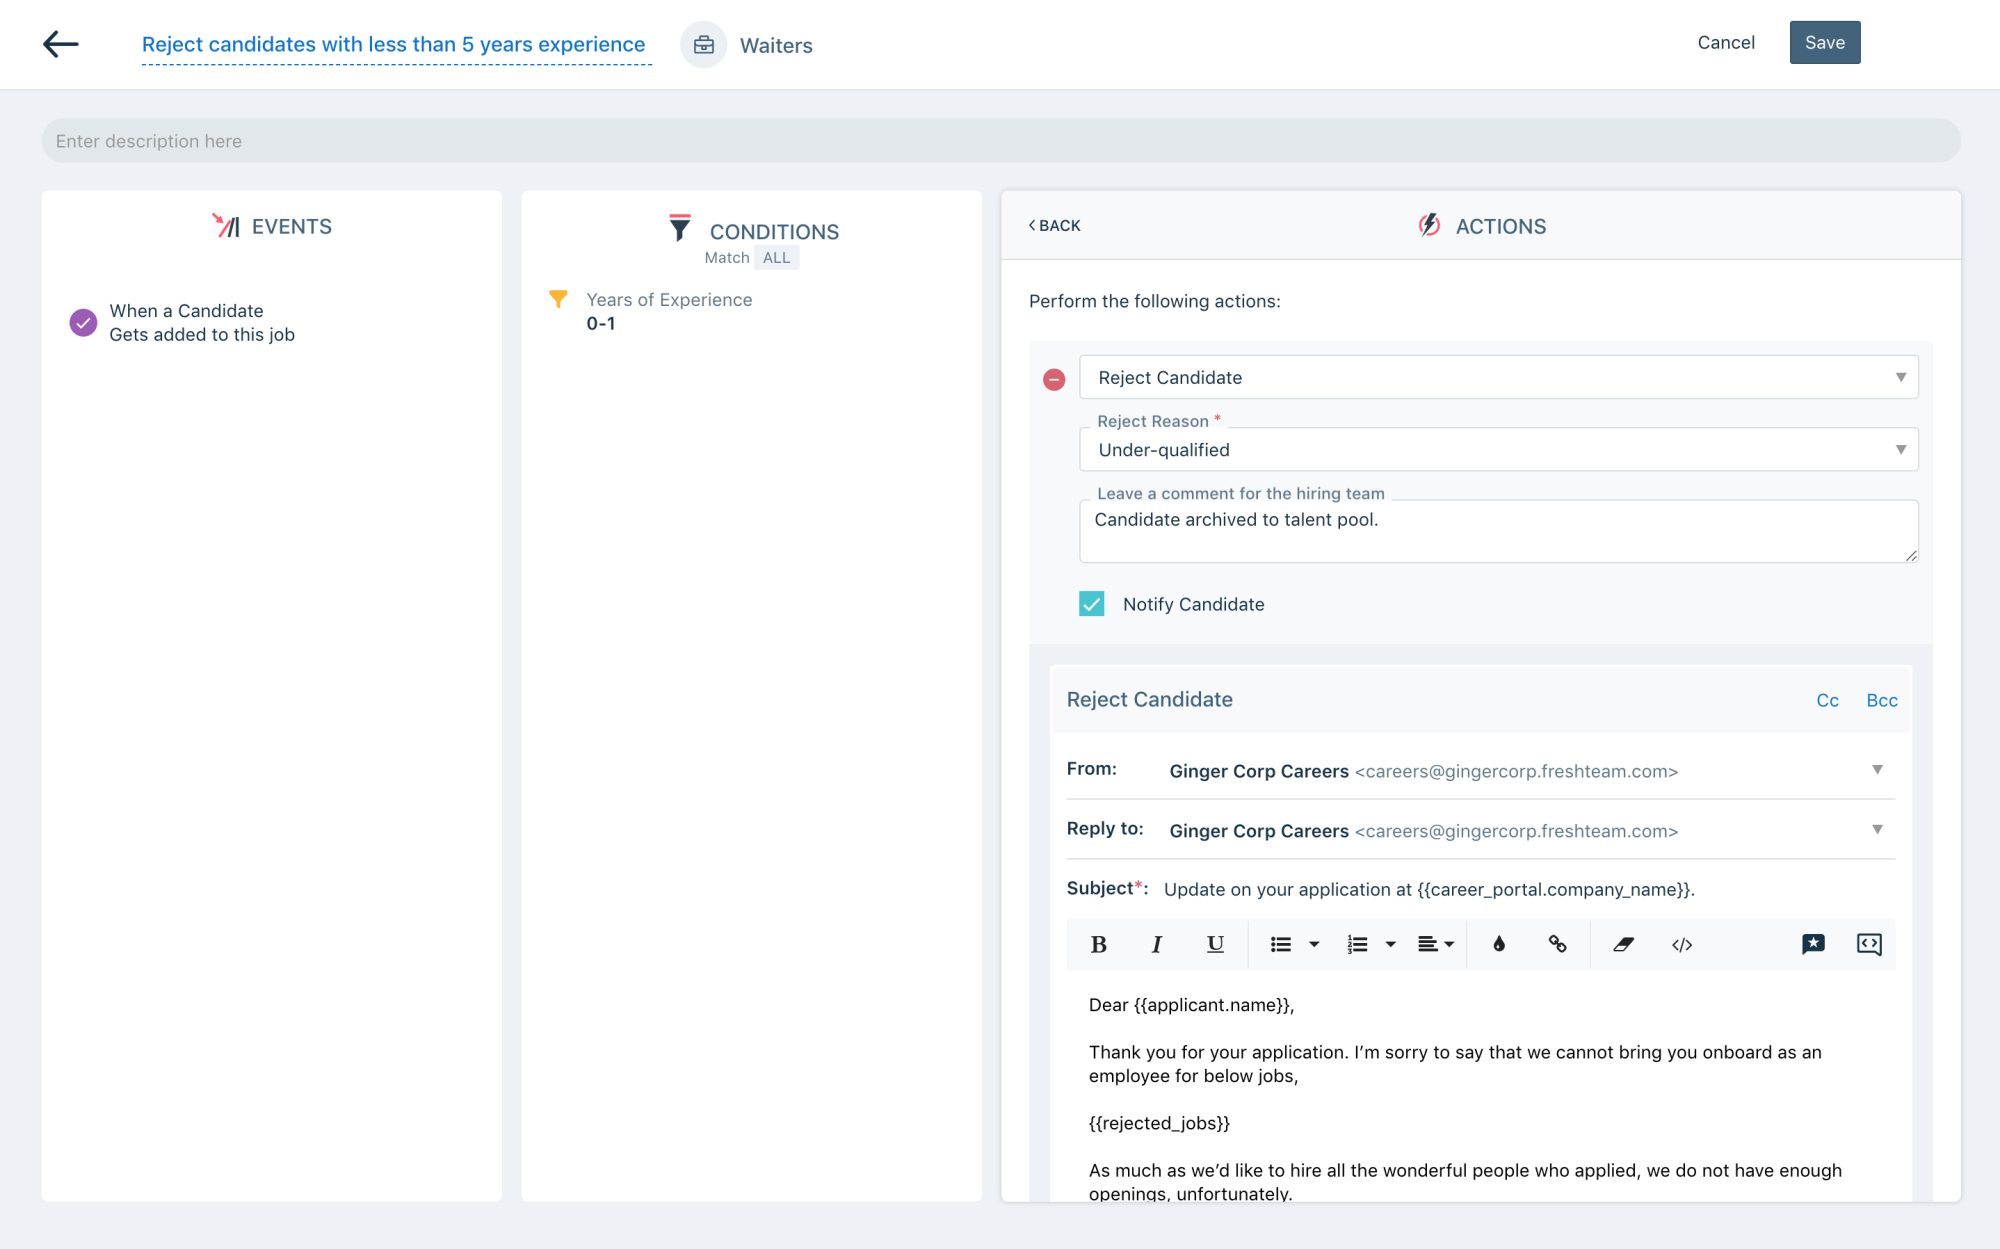Image resolution: width=2000 pixels, height=1249 pixels.
Task: Clear formatting with eraser icon
Action: click(x=1623, y=944)
